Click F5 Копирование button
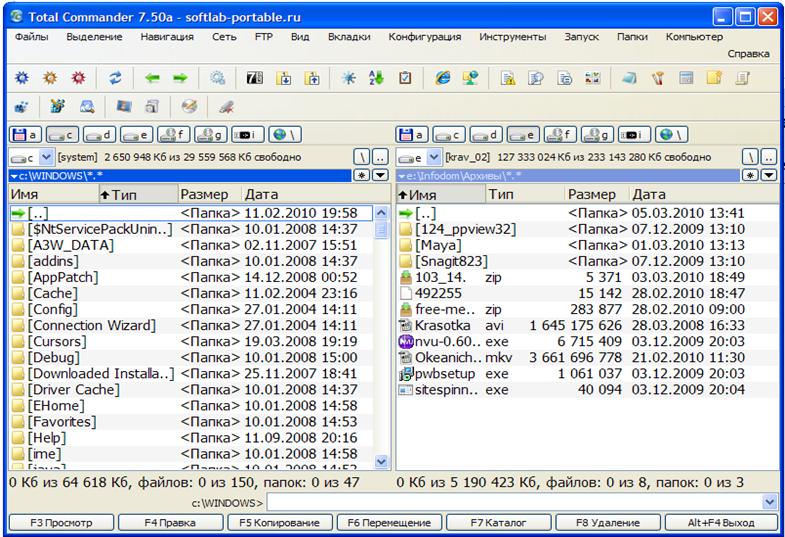This screenshot has width=785, height=537. (x=279, y=522)
